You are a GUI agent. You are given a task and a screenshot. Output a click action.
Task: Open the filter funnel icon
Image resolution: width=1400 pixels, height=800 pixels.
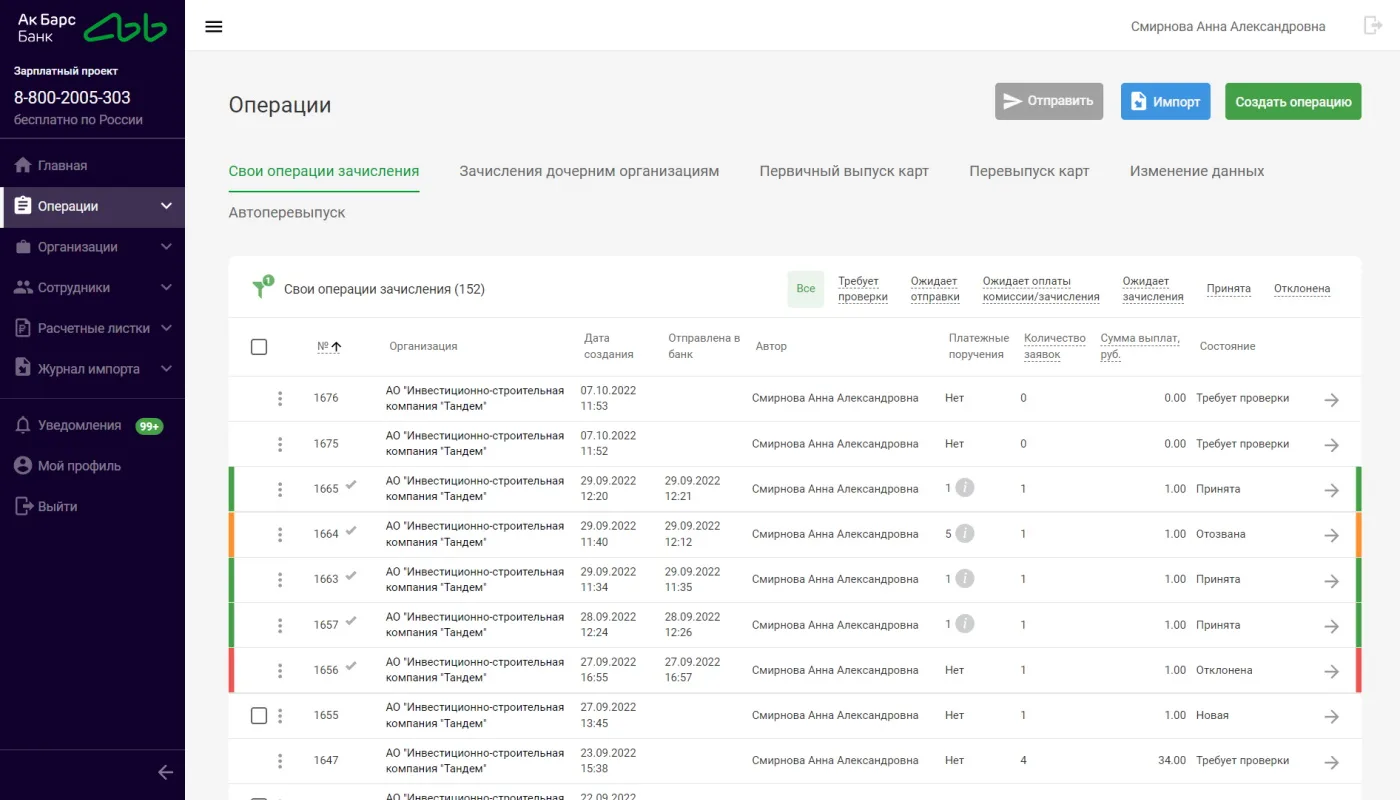[x=262, y=288]
